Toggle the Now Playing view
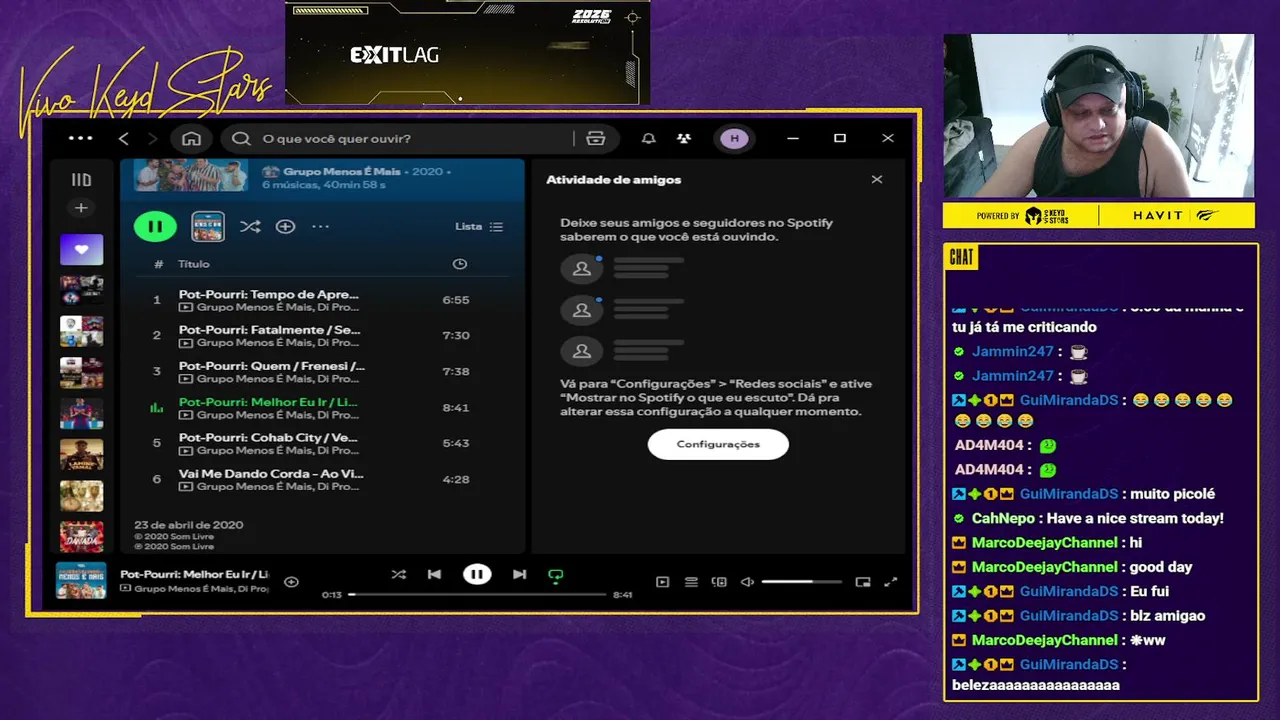The width and height of the screenshot is (1280, 720). tap(662, 582)
